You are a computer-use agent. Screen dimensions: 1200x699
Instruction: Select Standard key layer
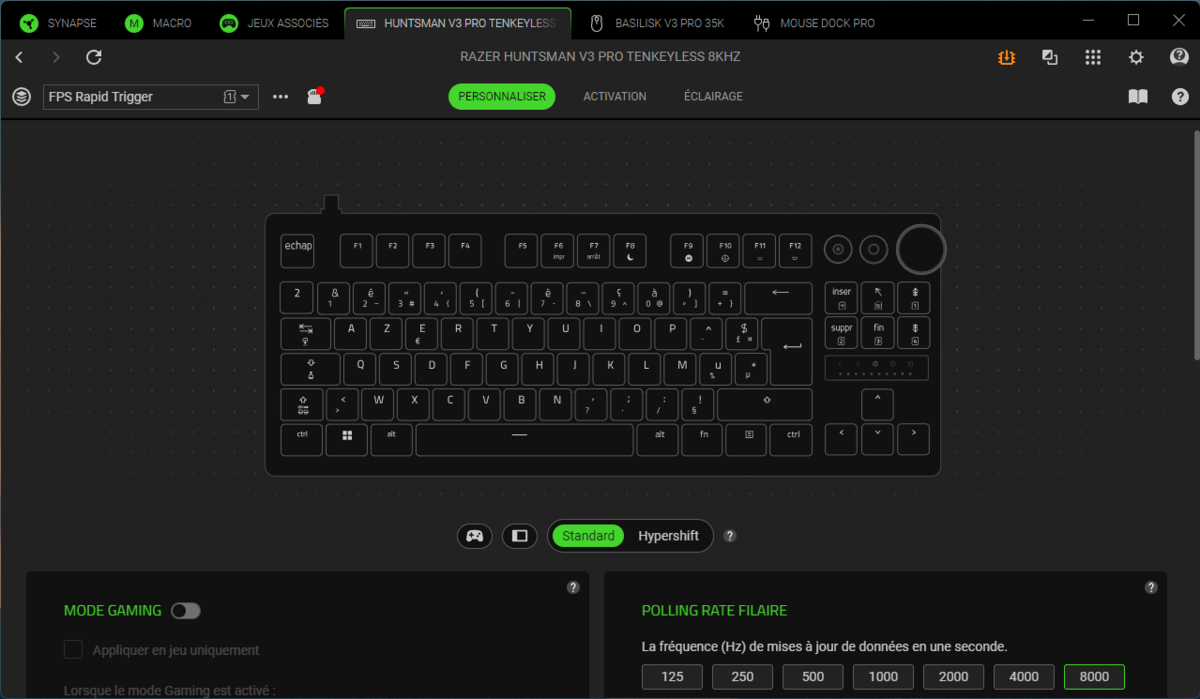click(x=588, y=536)
